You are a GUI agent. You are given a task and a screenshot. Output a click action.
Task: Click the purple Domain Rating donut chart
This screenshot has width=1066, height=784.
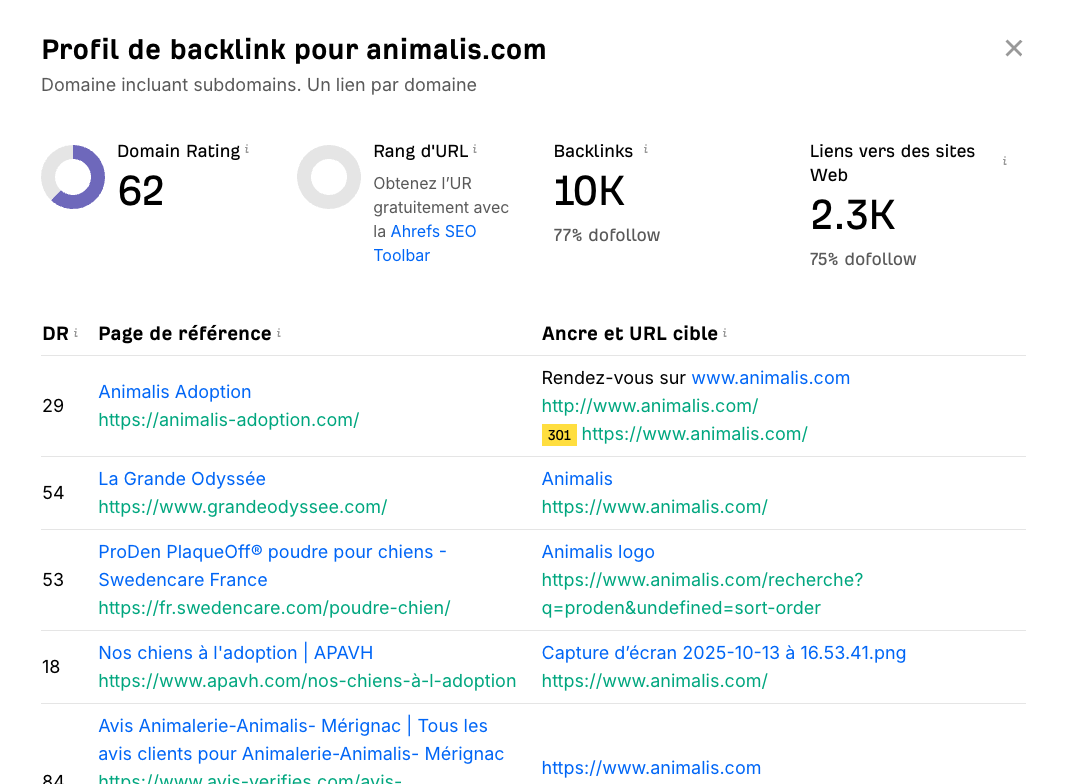pyautogui.click(x=73, y=177)
